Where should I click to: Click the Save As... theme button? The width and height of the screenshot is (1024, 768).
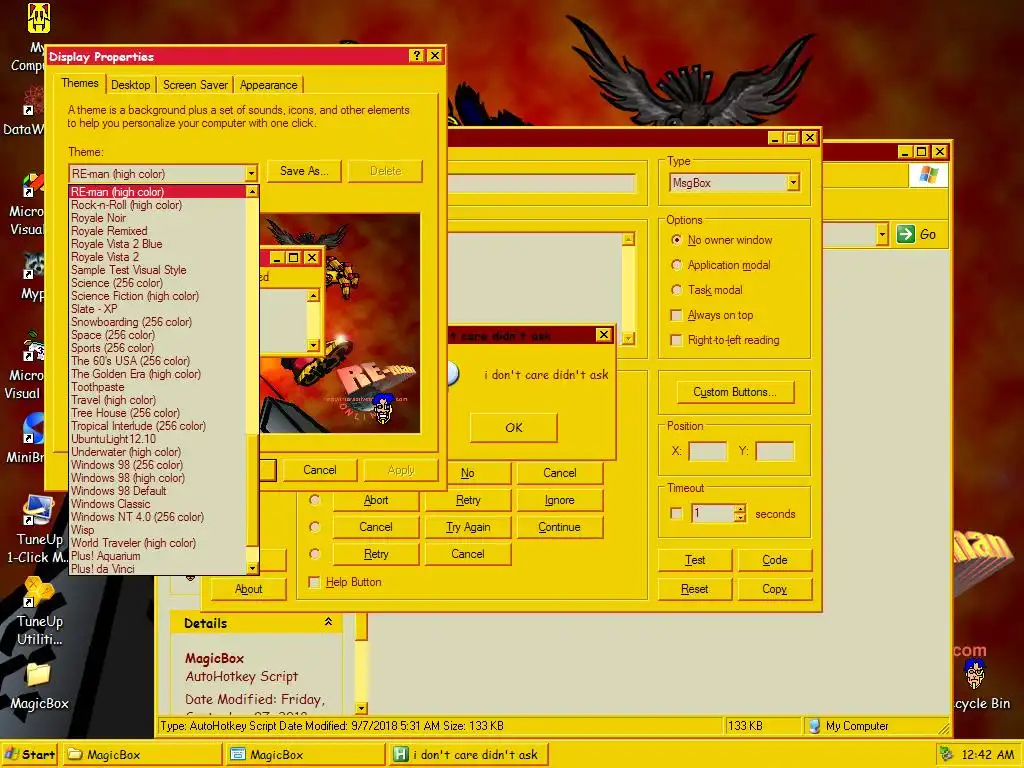tap(304, 171)
